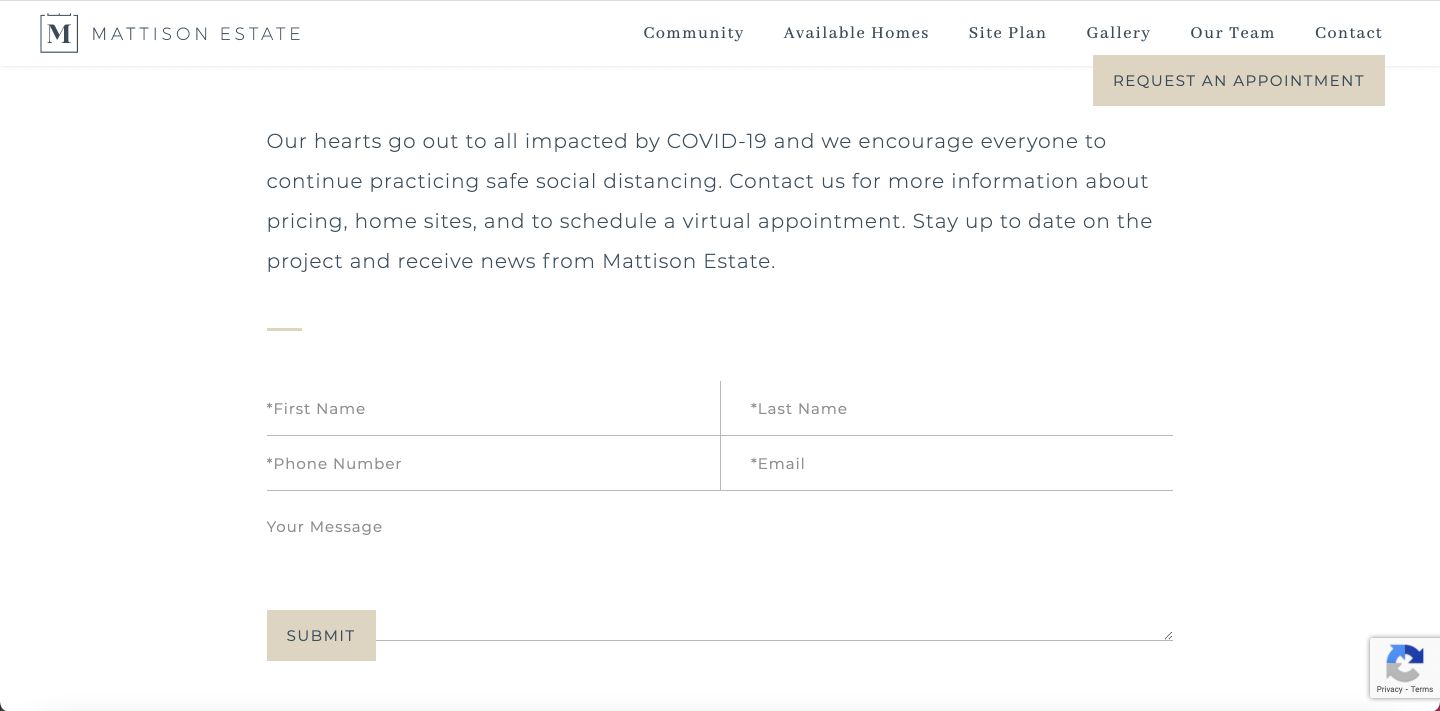Click the message box resize handle
The height and width of the screenshot is (711, 1440).
point(1167,635)
